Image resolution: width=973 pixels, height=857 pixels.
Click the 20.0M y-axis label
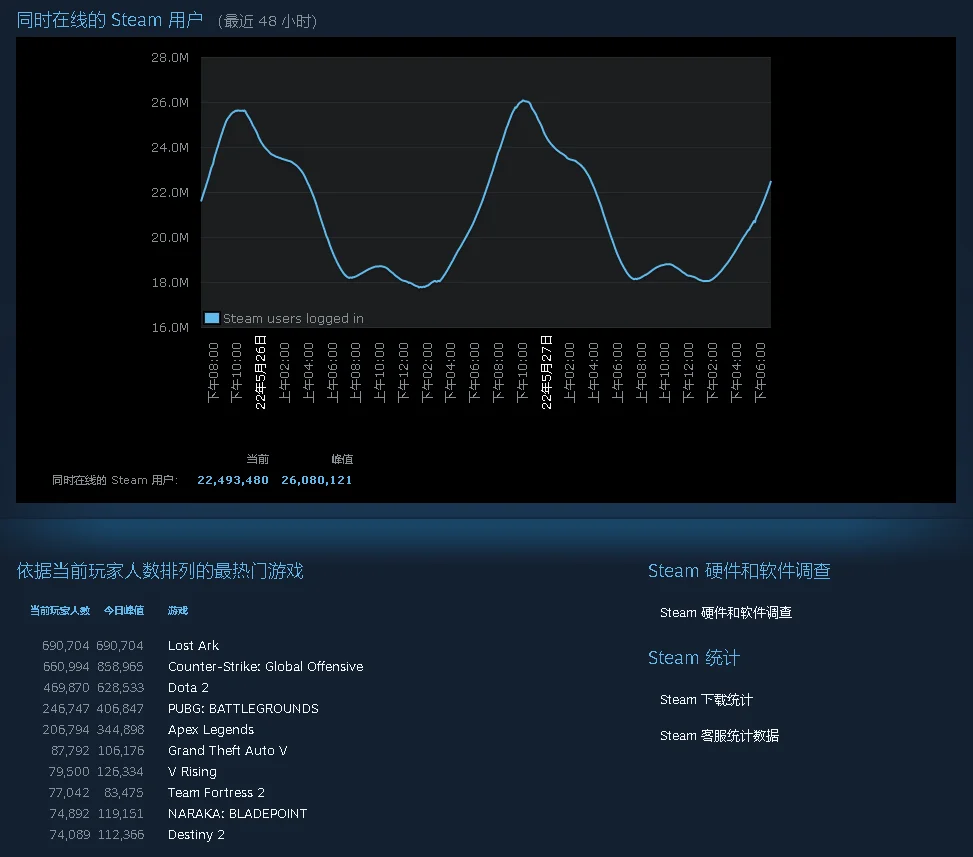[x=170, y=238]
